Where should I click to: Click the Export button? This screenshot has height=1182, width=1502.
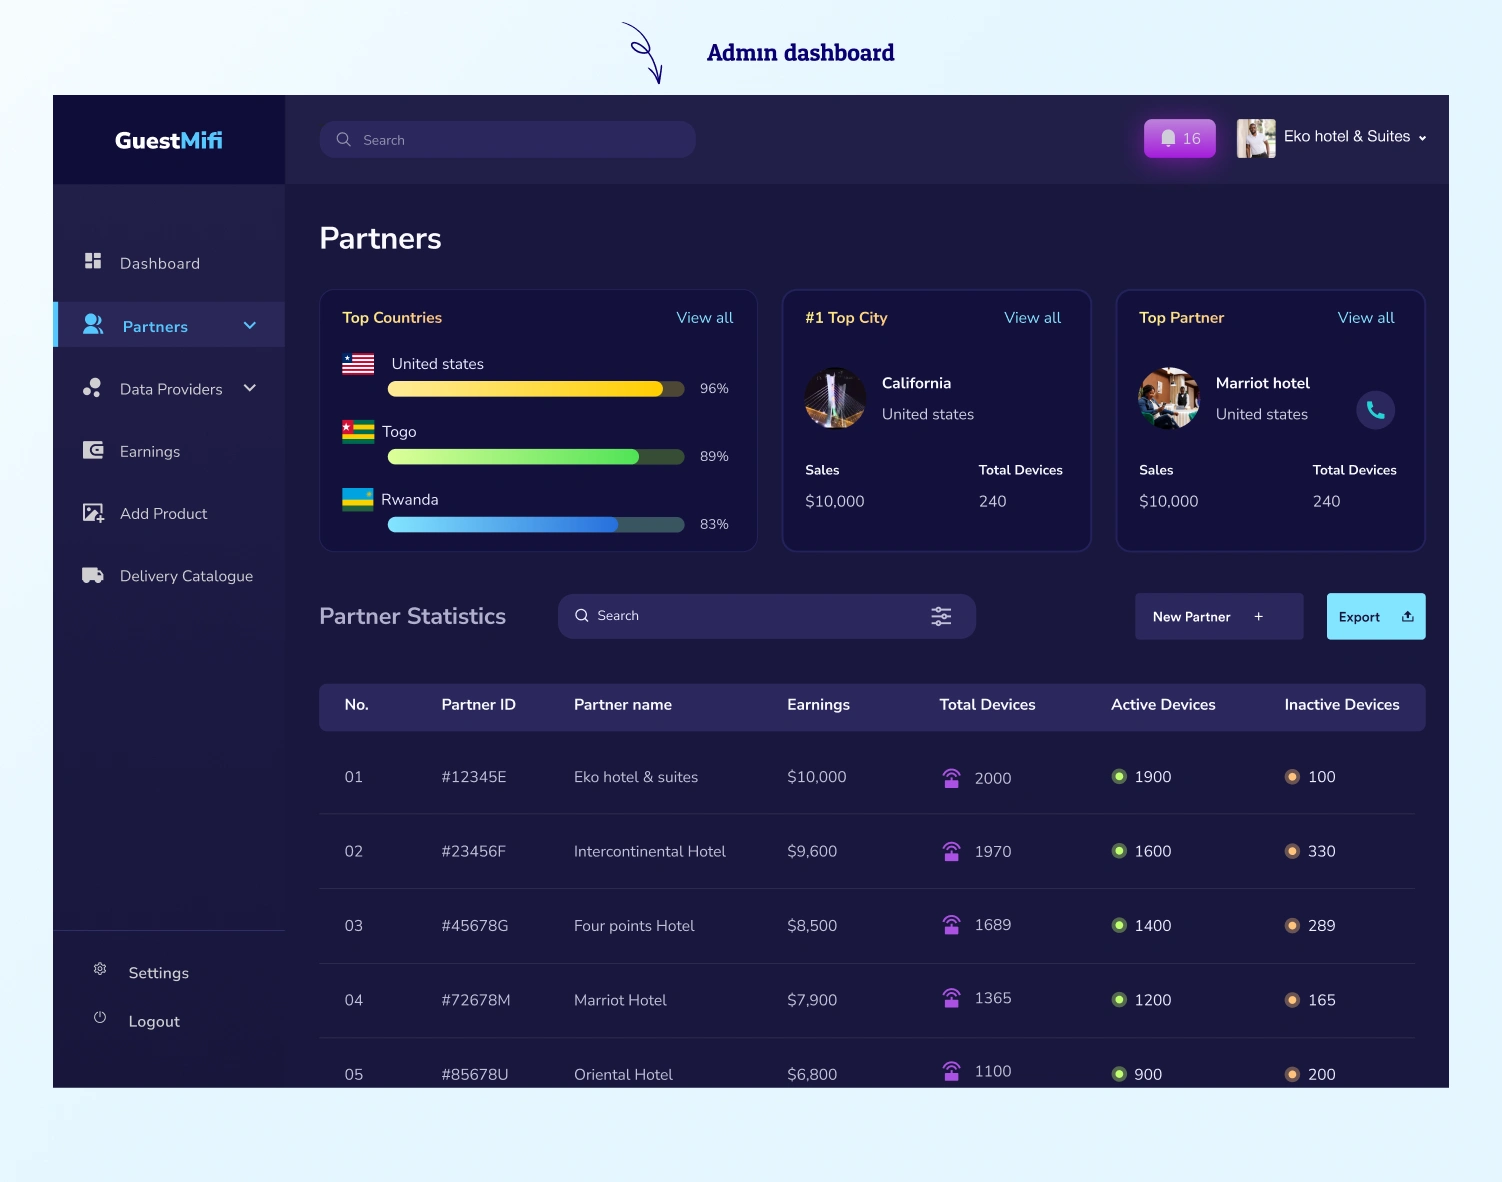pos(1376,616)
